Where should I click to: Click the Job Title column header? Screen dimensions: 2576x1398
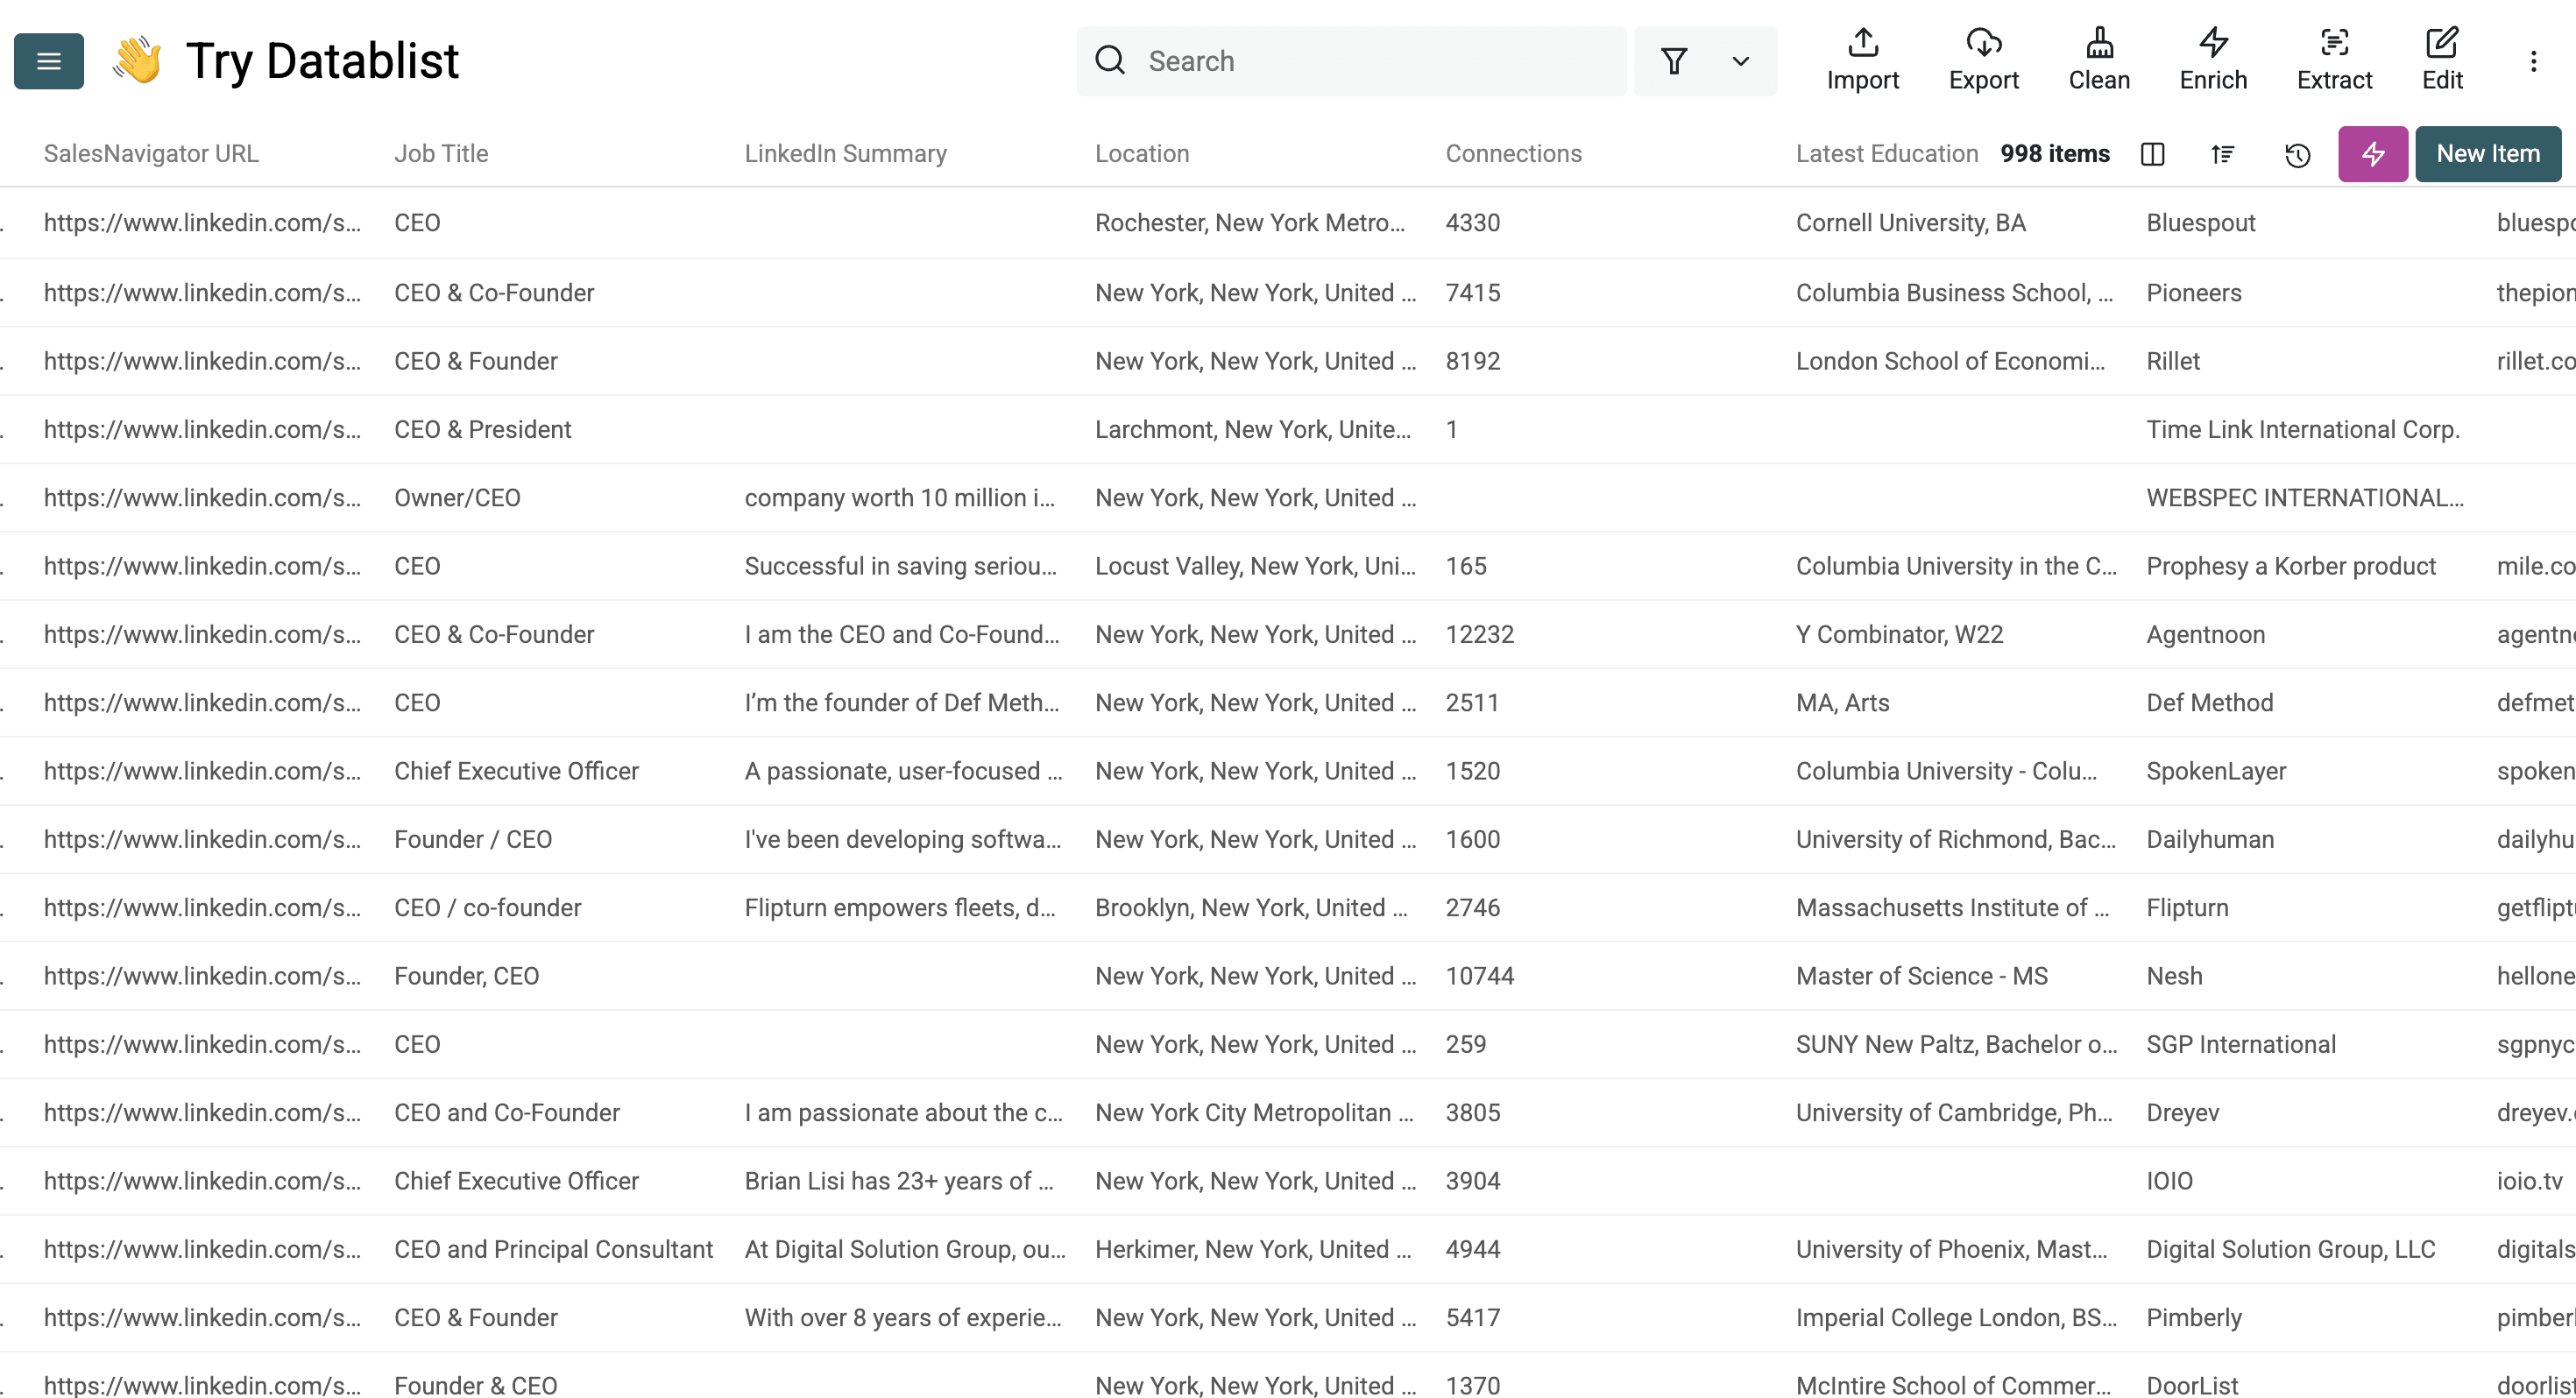[x=441, y=154]
